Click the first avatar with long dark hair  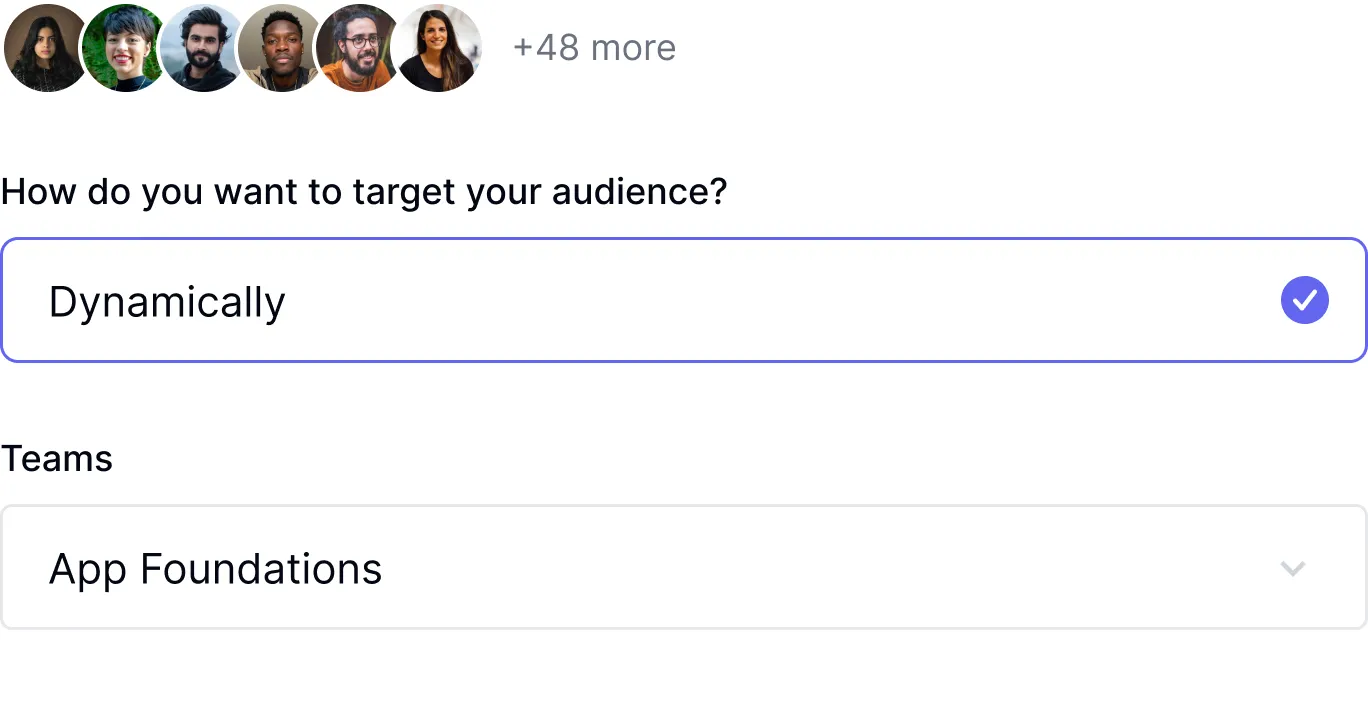45,48
